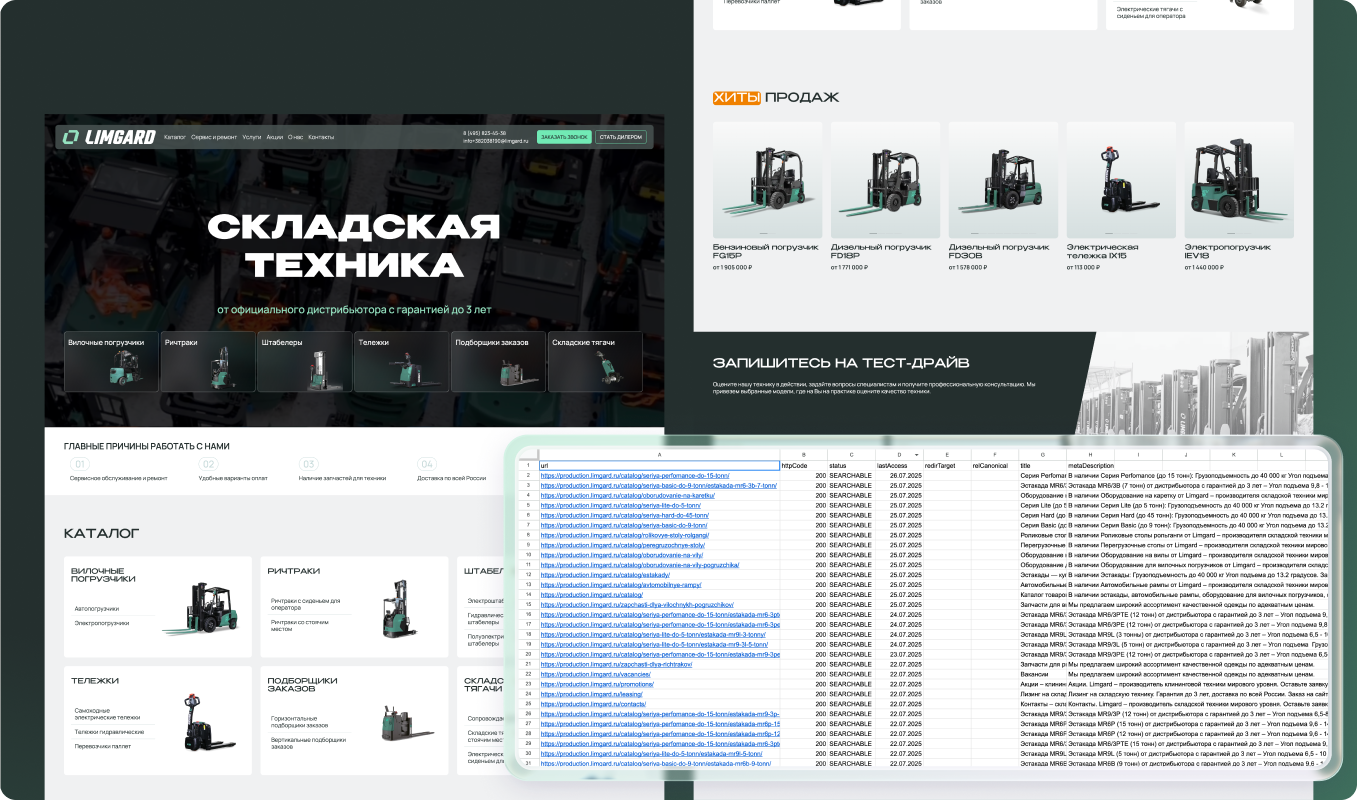
Task: Select column A header in spreadsheet
Action: 659,454
